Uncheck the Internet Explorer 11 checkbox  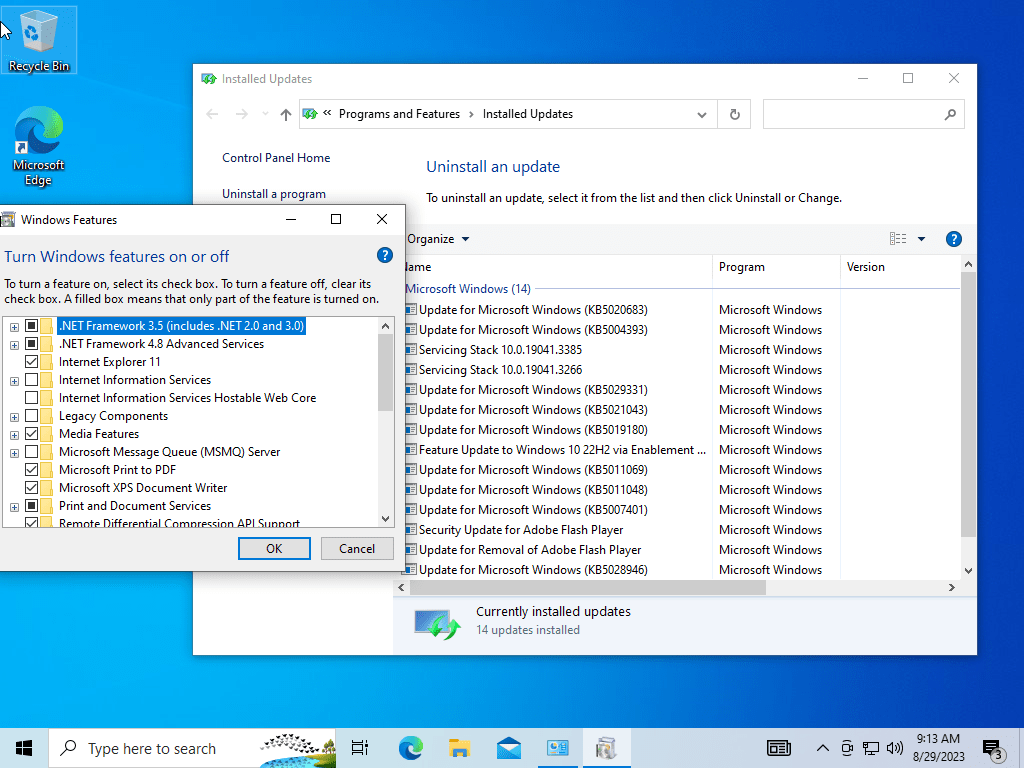point(31,362)
